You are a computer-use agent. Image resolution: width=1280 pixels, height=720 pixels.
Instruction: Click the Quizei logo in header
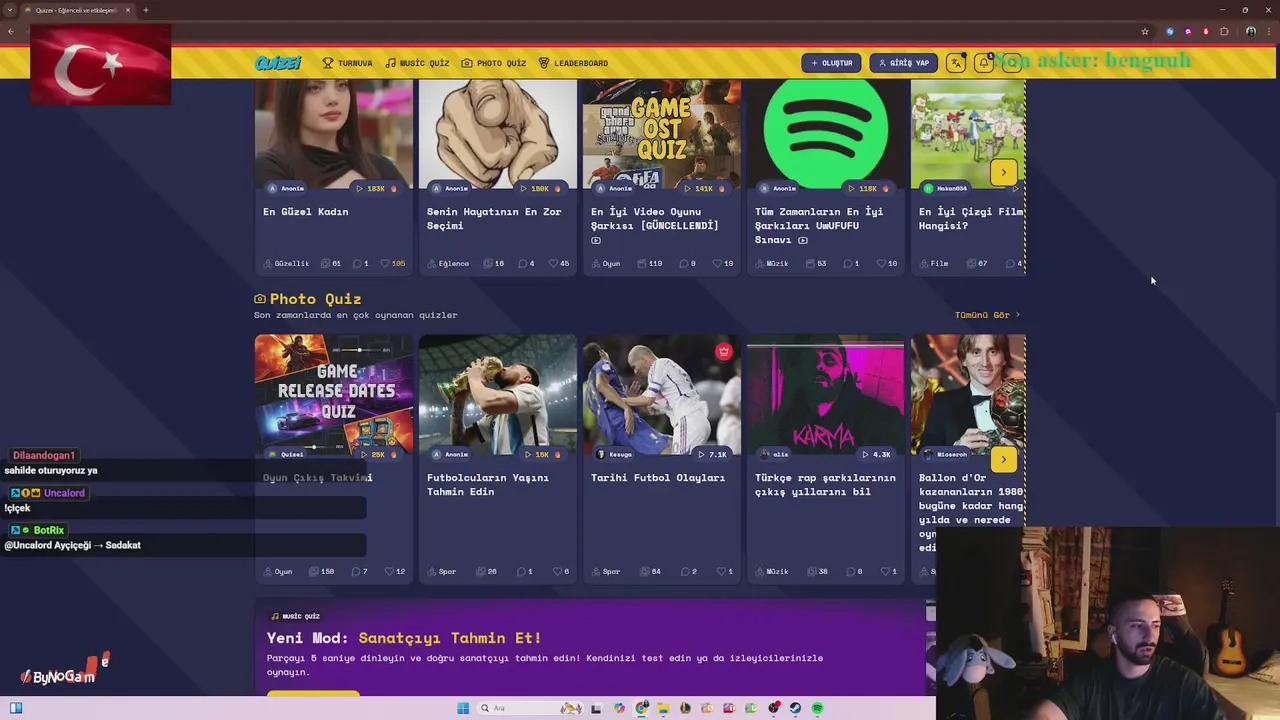tap(278, 63)
